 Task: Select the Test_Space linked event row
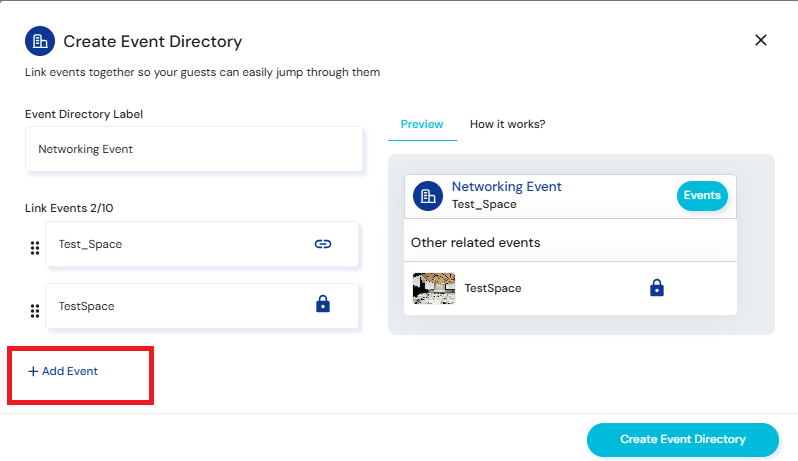point(180,244)
